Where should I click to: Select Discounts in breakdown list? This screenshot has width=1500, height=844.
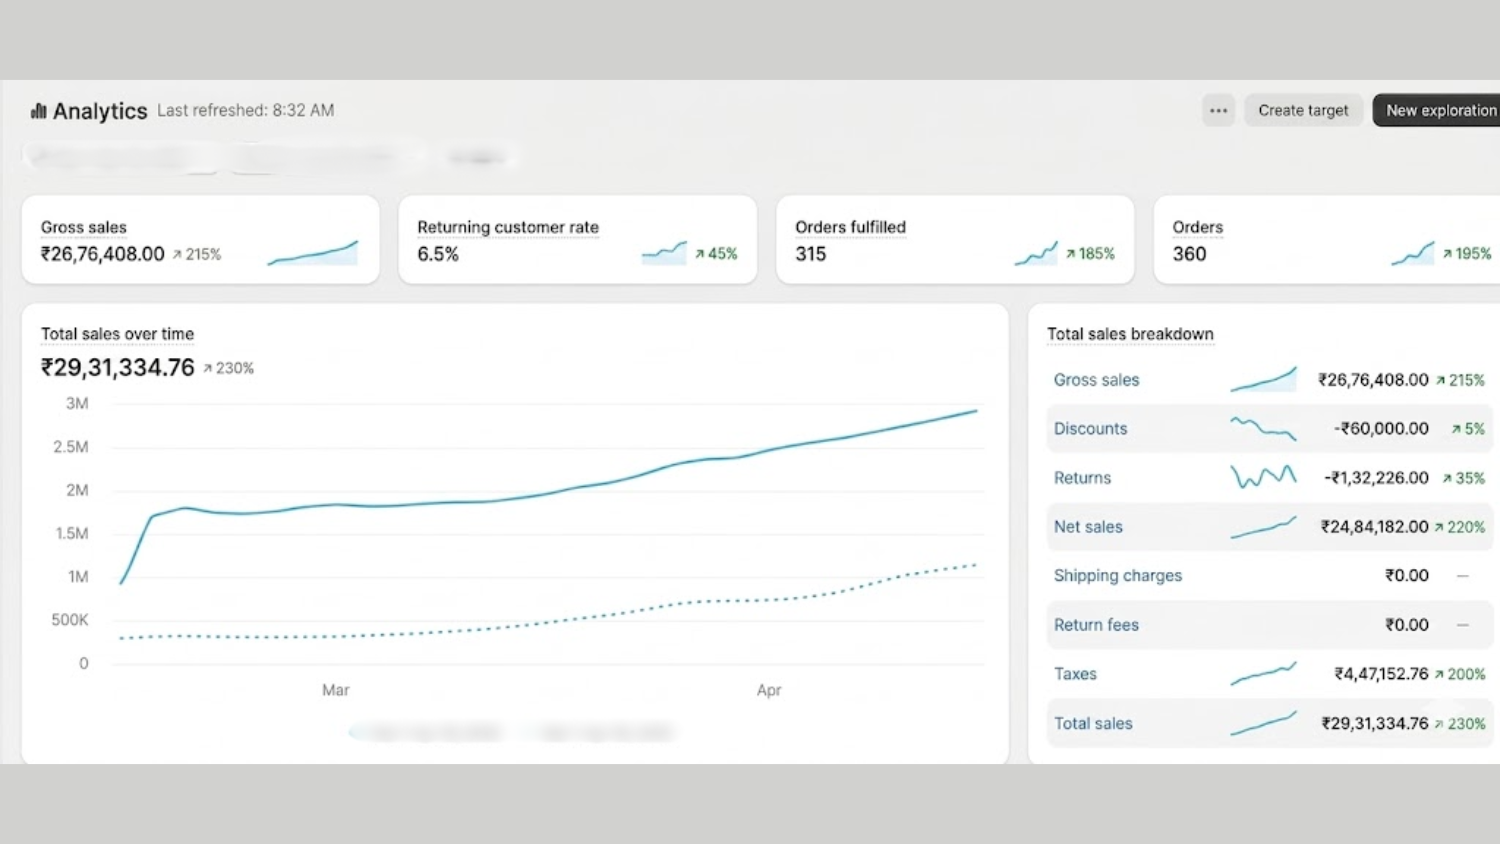1090,429
